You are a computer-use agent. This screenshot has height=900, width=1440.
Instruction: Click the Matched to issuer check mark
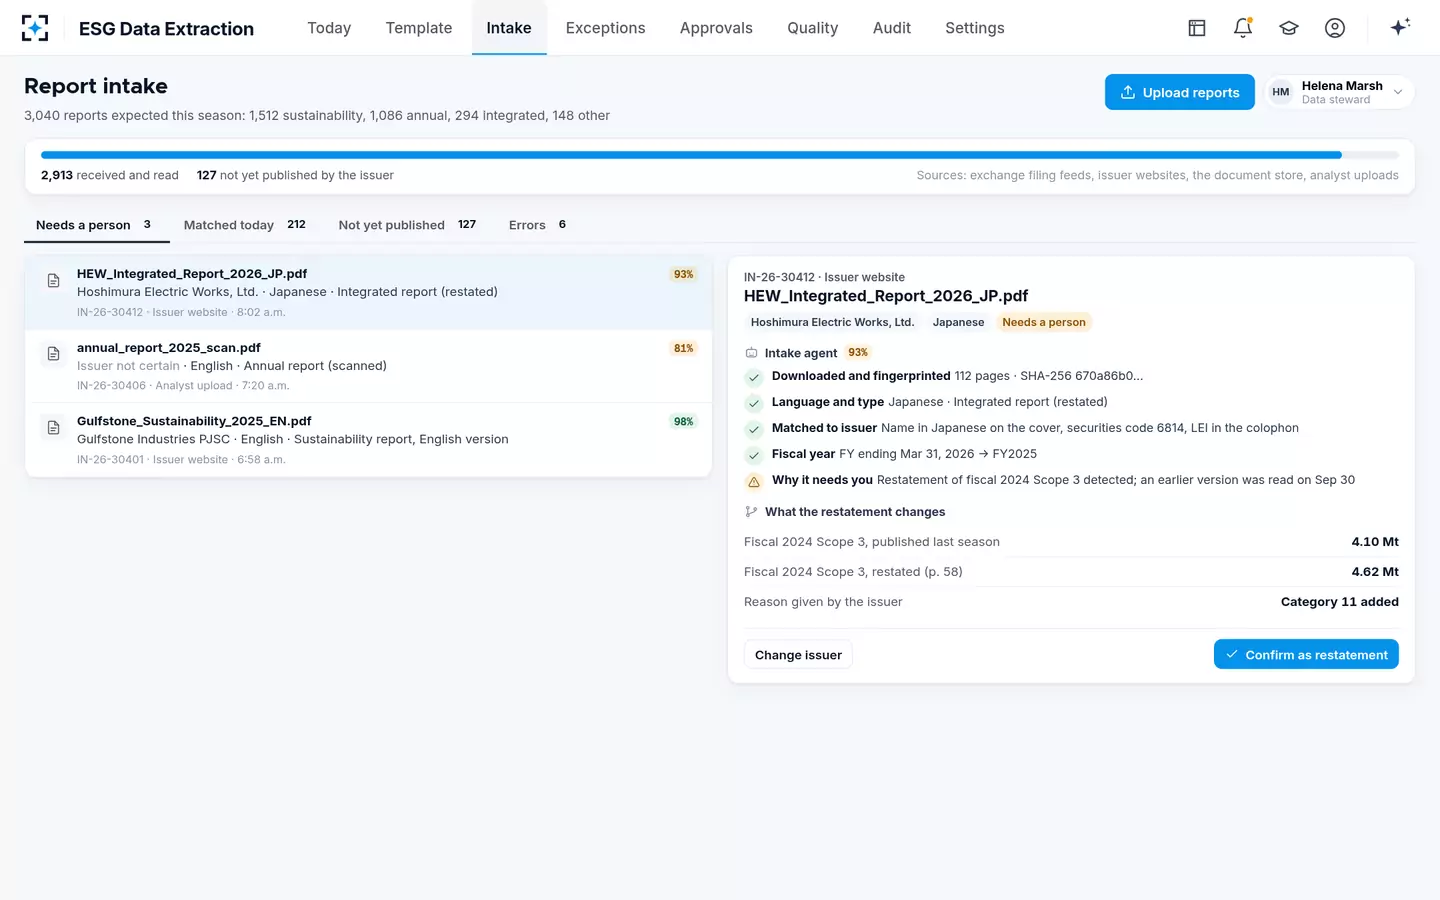(x=754, y=429)
